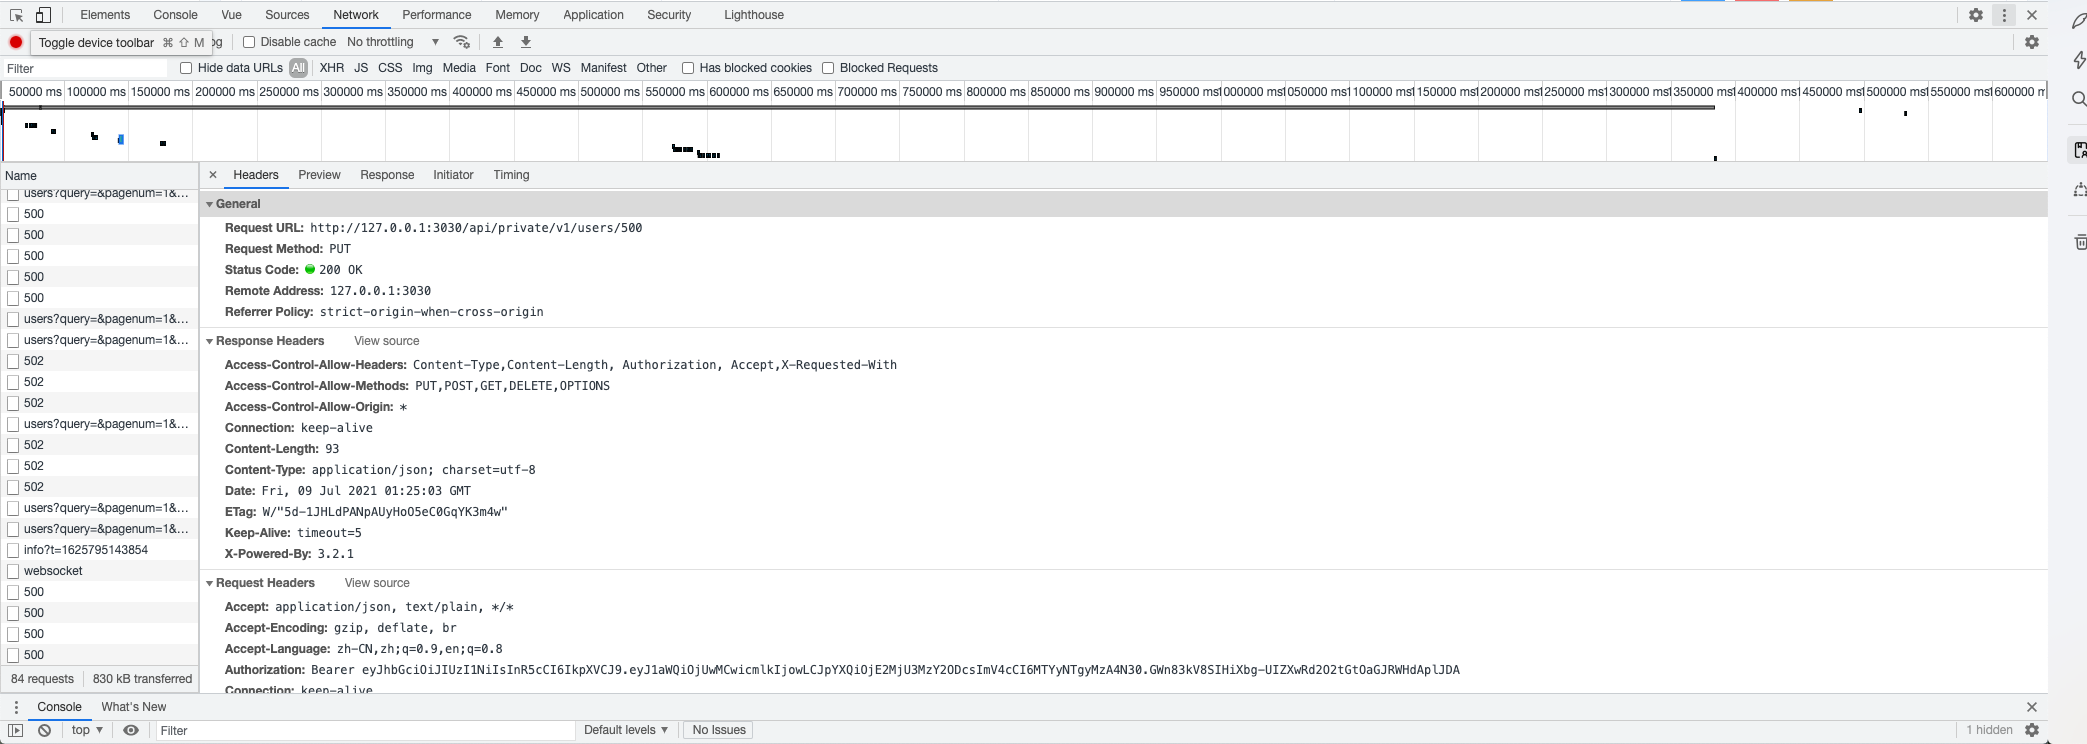2087x744 pixels.
Task: Filter requests by XHR type
Action: coord(332,68)
